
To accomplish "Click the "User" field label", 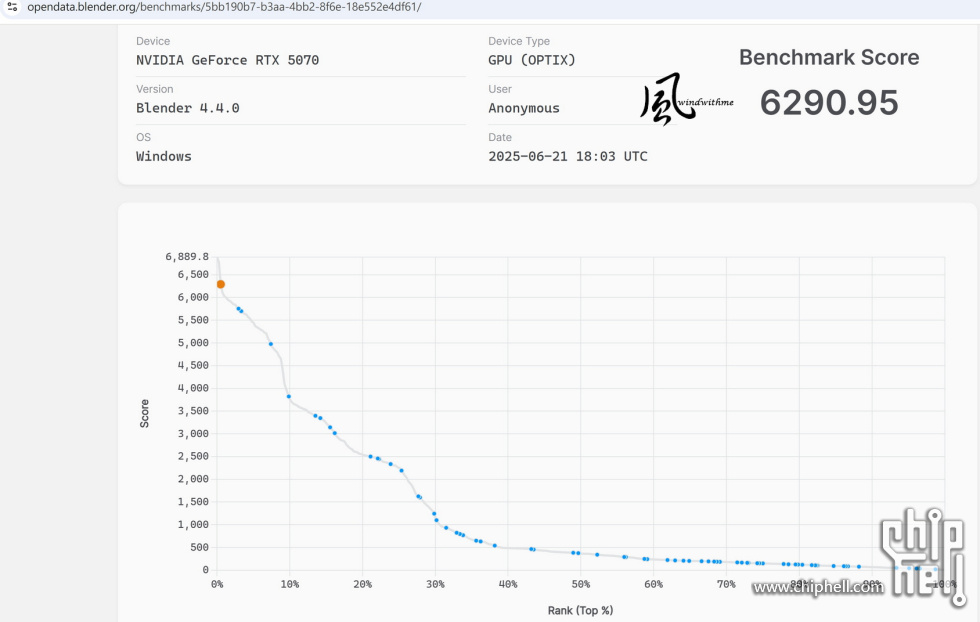I will [x=500, y=89].
